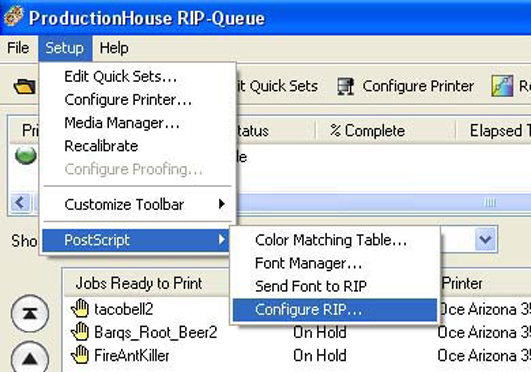The height and width of the screenshot is (372, 531).
Task: Click the move-to-top arrow button
Action: click(x=30, y=314)
